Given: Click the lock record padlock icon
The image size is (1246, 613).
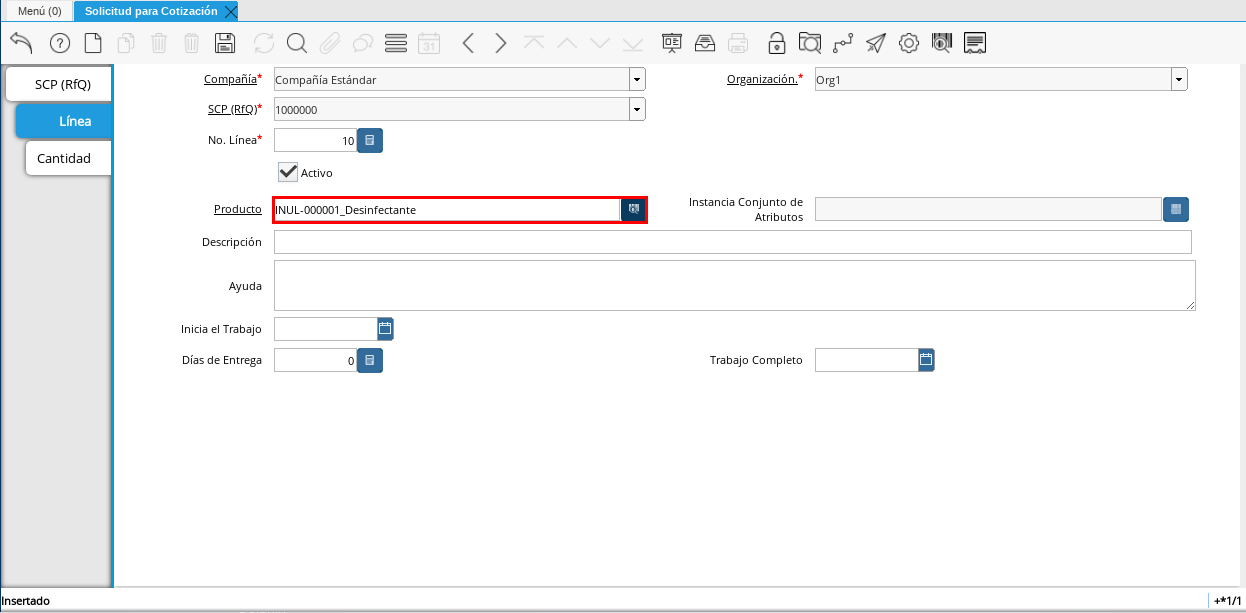Looking at the screenshot, I should point(777,43).
